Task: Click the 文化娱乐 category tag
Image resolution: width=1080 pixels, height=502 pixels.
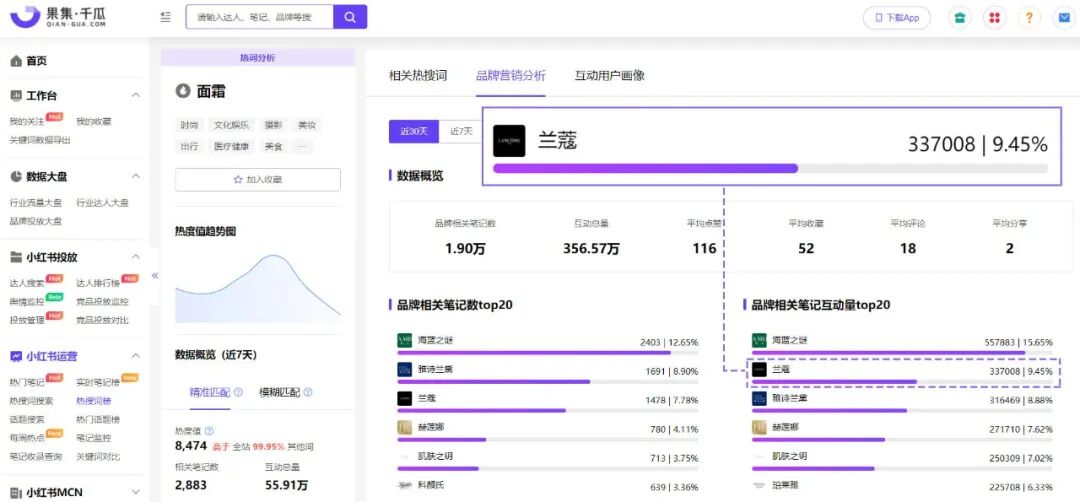Action: [x=231, y=125]
